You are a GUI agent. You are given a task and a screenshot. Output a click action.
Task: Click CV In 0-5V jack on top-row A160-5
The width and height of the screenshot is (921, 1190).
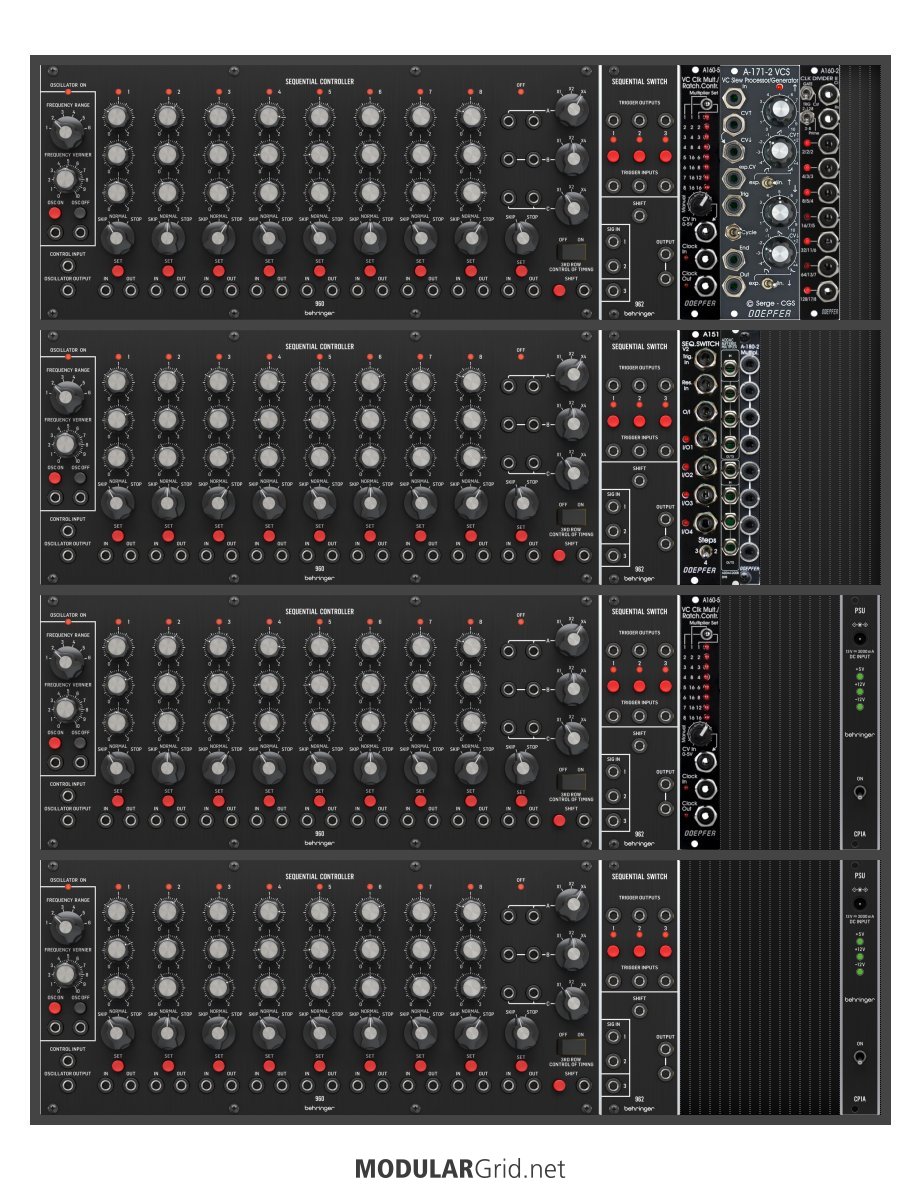click(706, 232)
